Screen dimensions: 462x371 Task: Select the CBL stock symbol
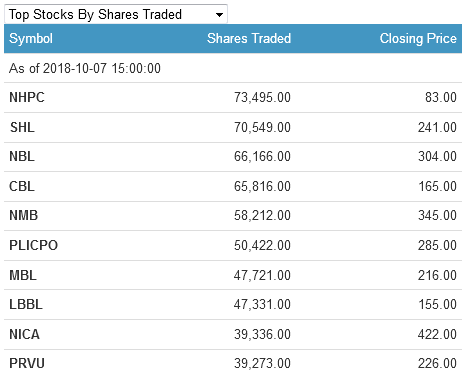pyautogui.click(x=22, y=186)
